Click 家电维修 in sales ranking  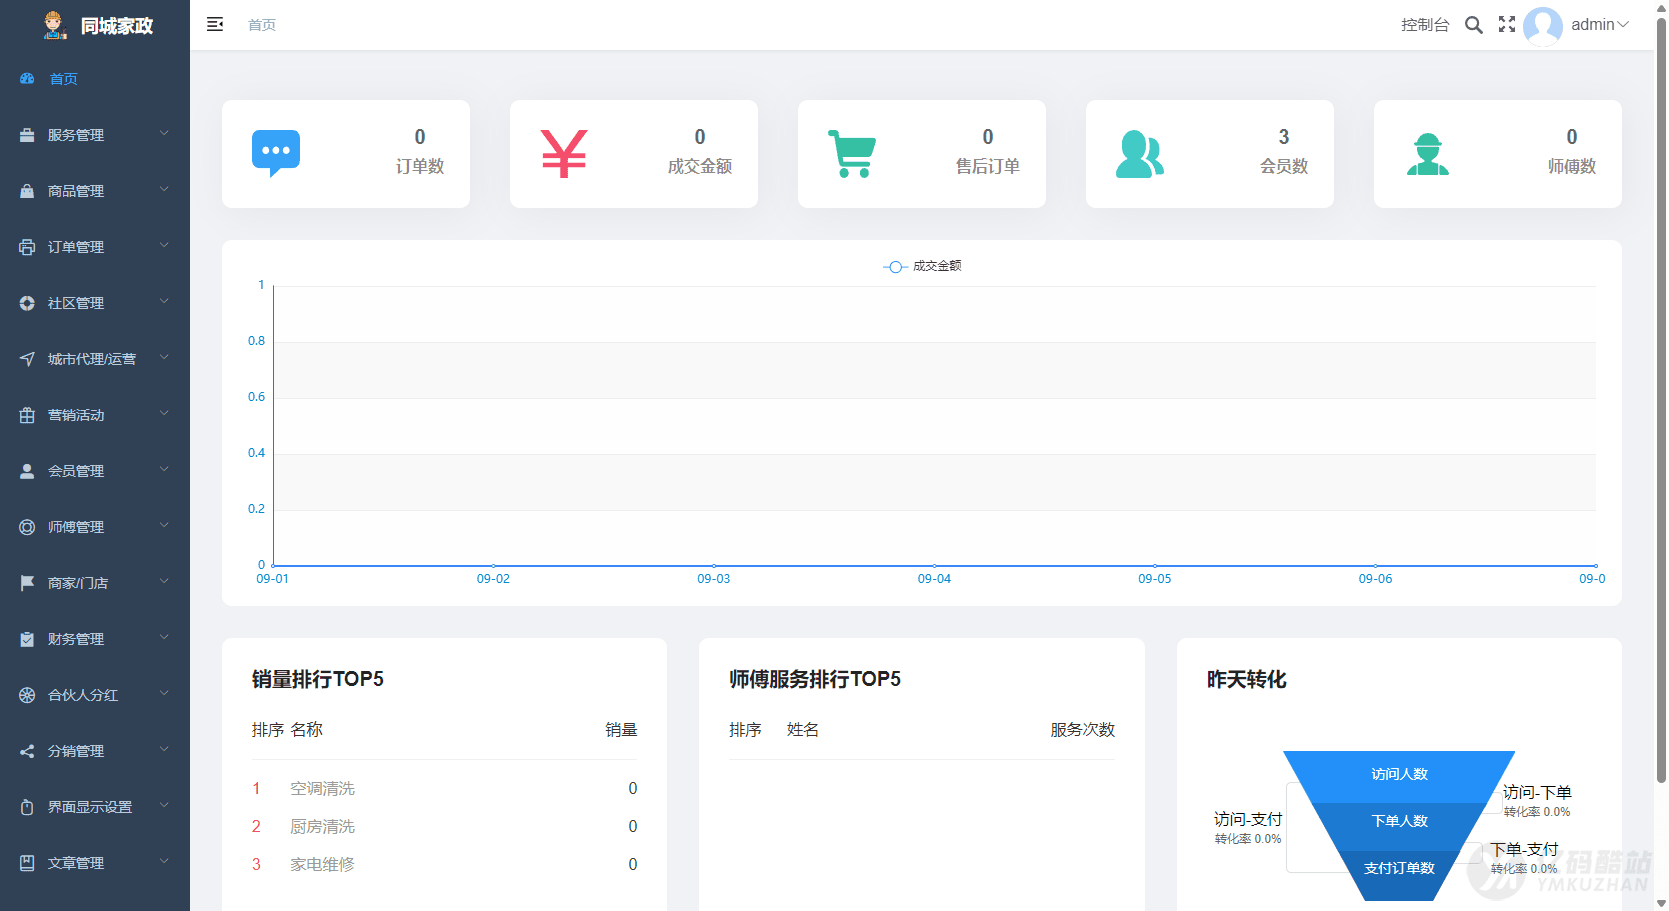click(x=322, y=865)
